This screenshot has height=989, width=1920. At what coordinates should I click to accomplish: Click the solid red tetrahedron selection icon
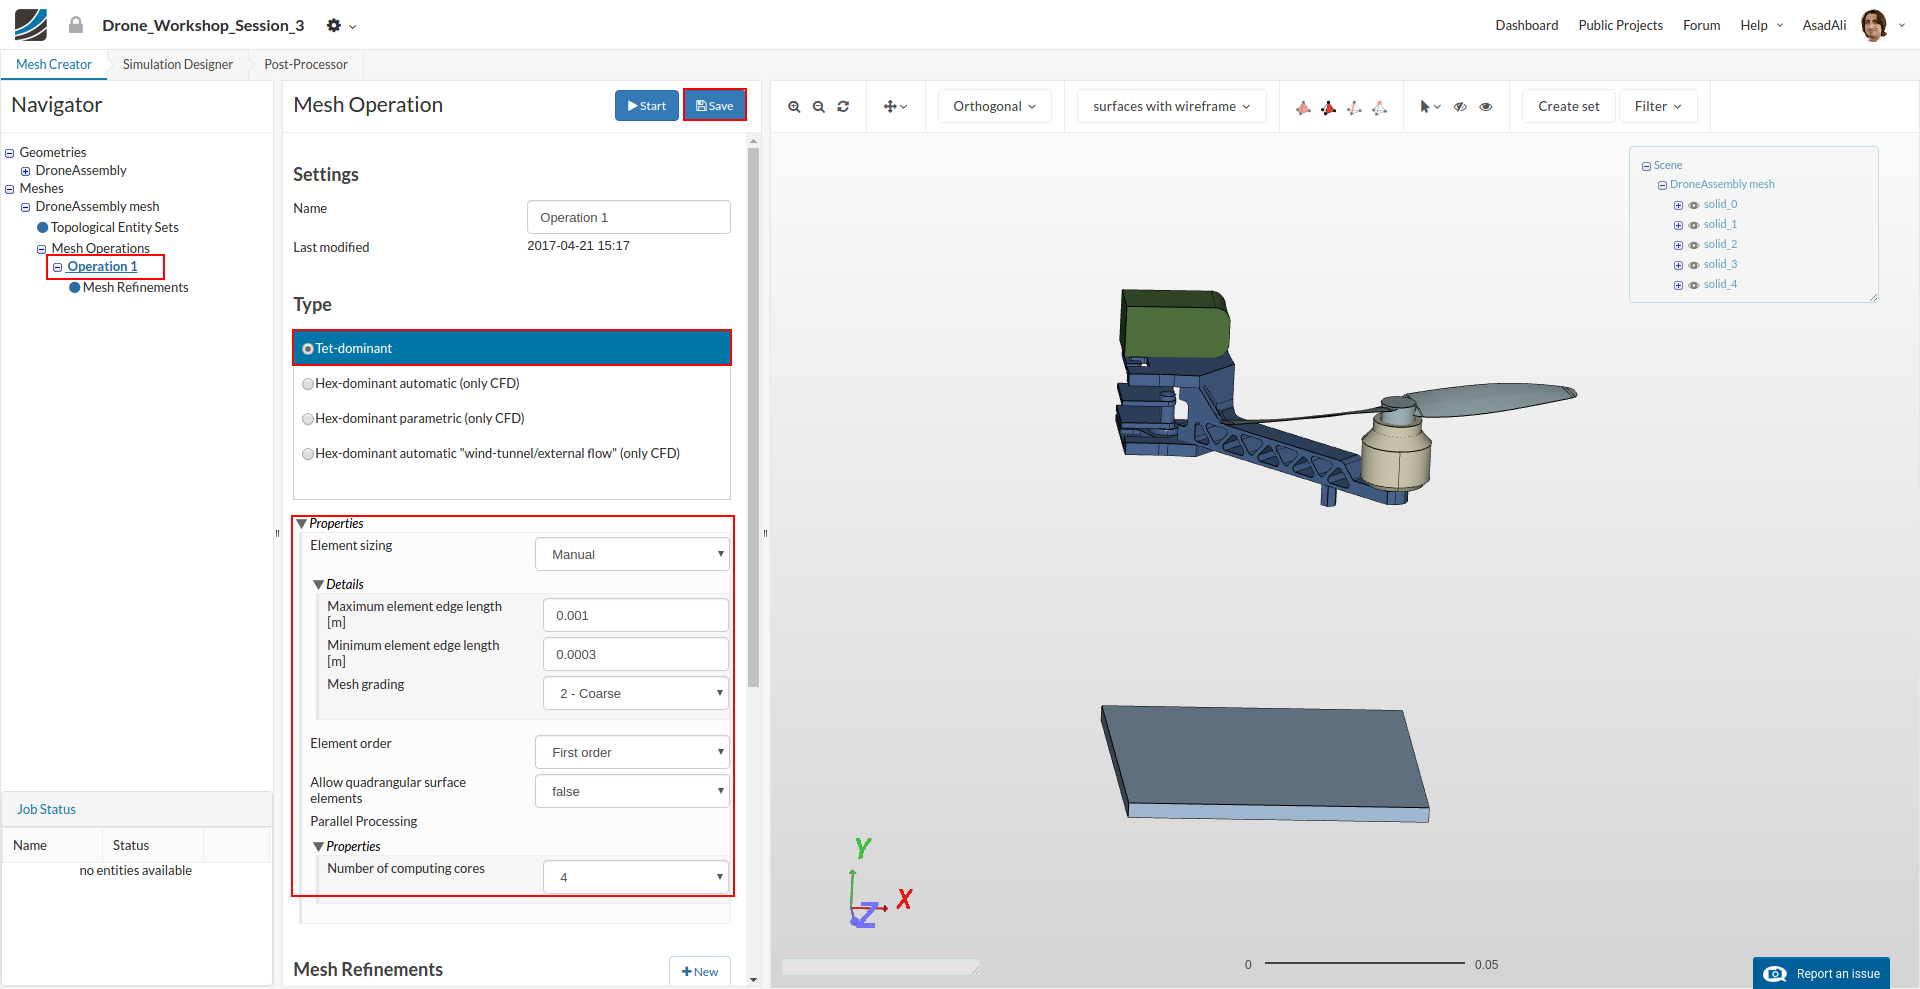[1328, 108]
